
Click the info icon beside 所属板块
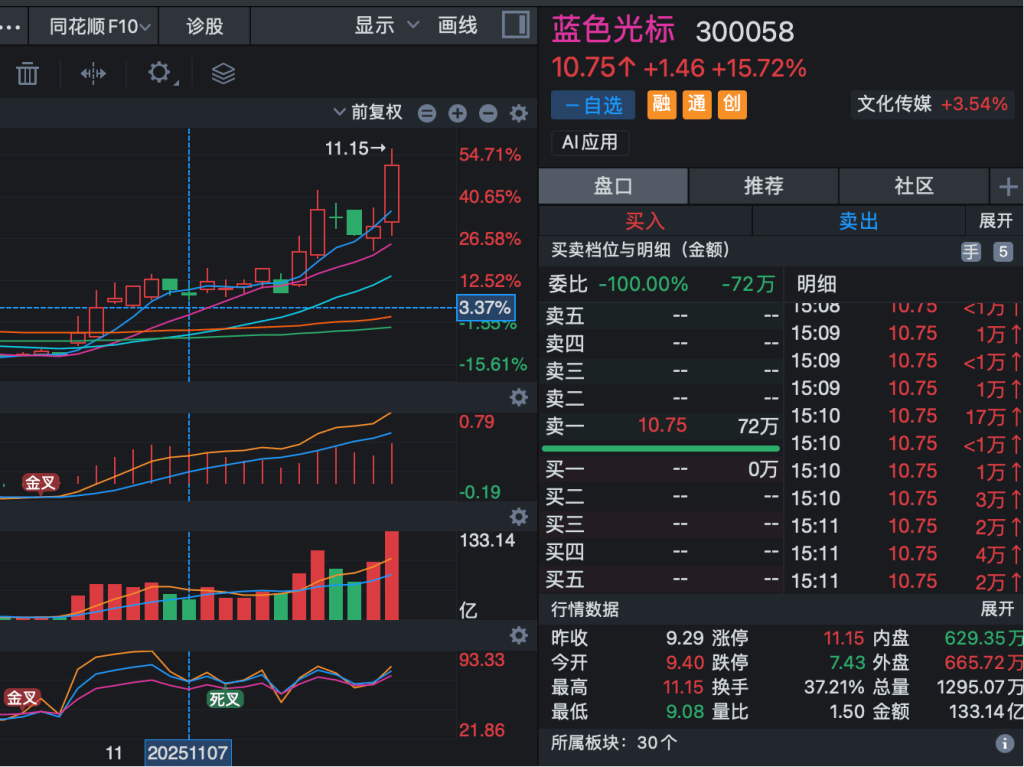1005,743
